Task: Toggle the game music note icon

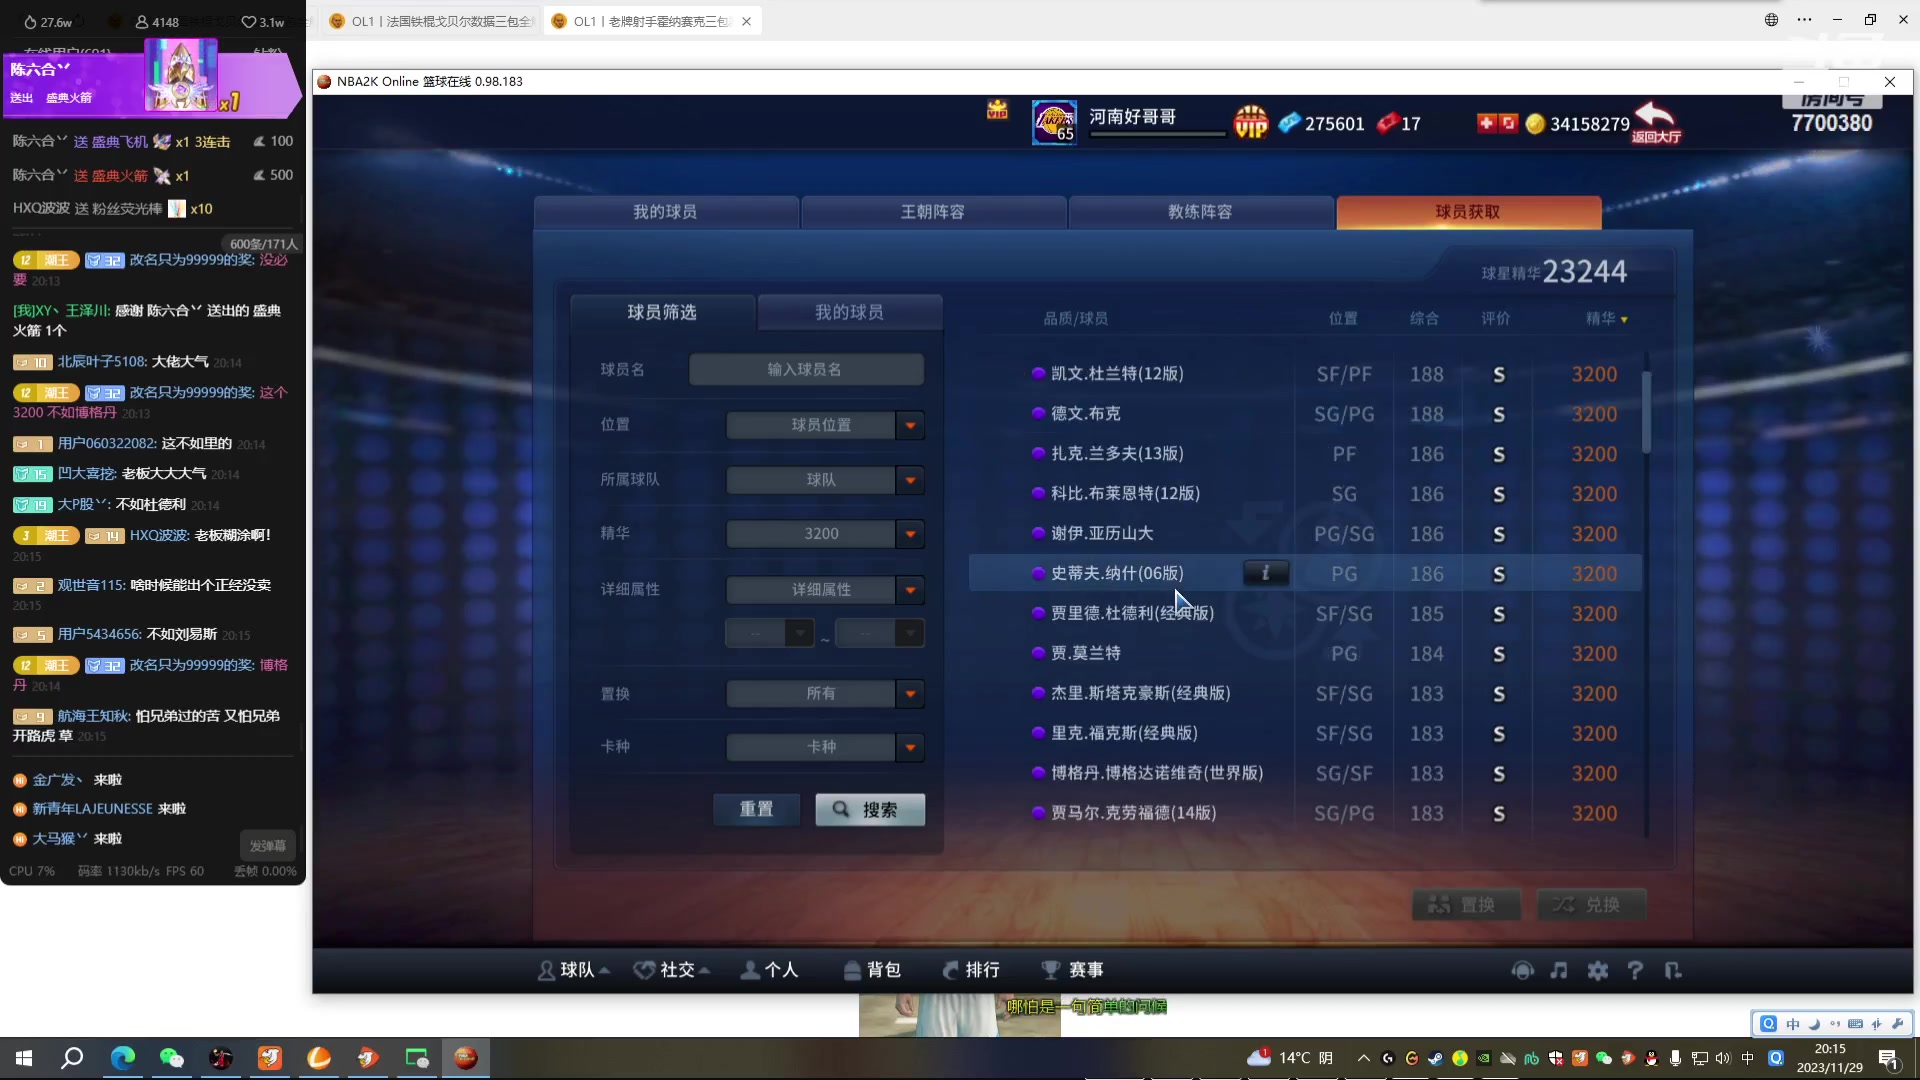Action: tap(1559, 970)
